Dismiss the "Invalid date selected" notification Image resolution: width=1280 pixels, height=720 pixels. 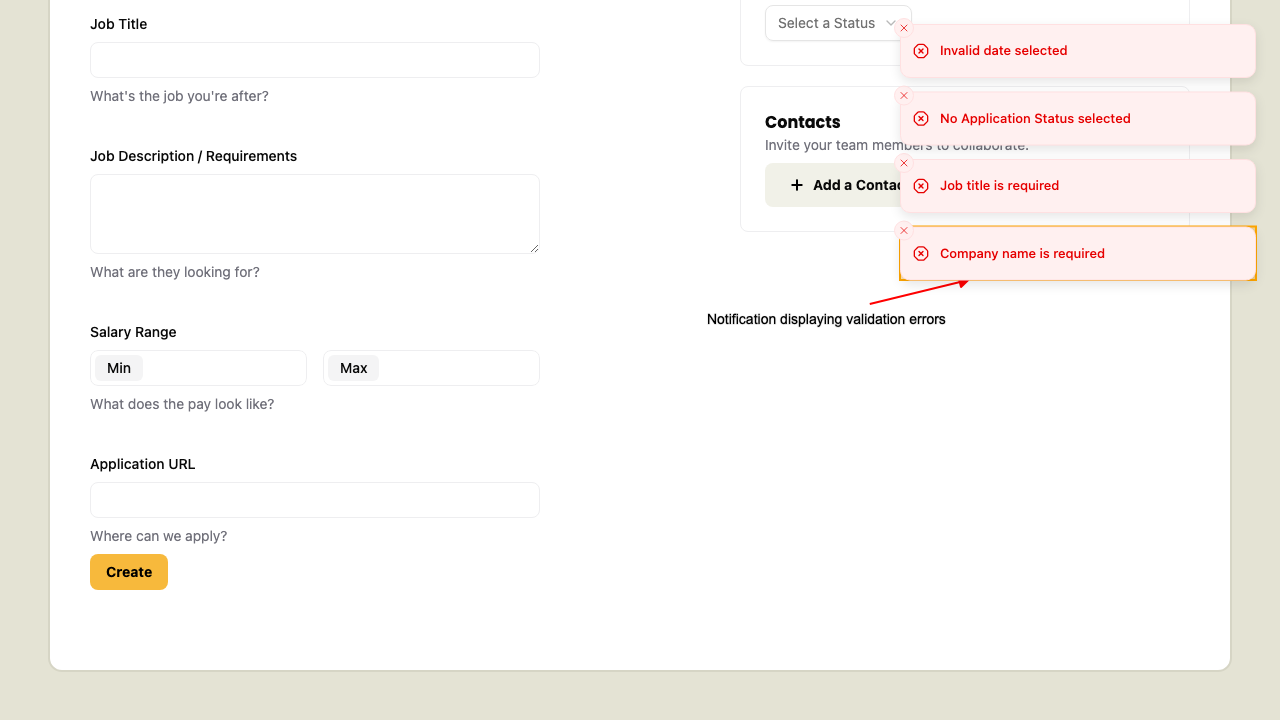904,28
